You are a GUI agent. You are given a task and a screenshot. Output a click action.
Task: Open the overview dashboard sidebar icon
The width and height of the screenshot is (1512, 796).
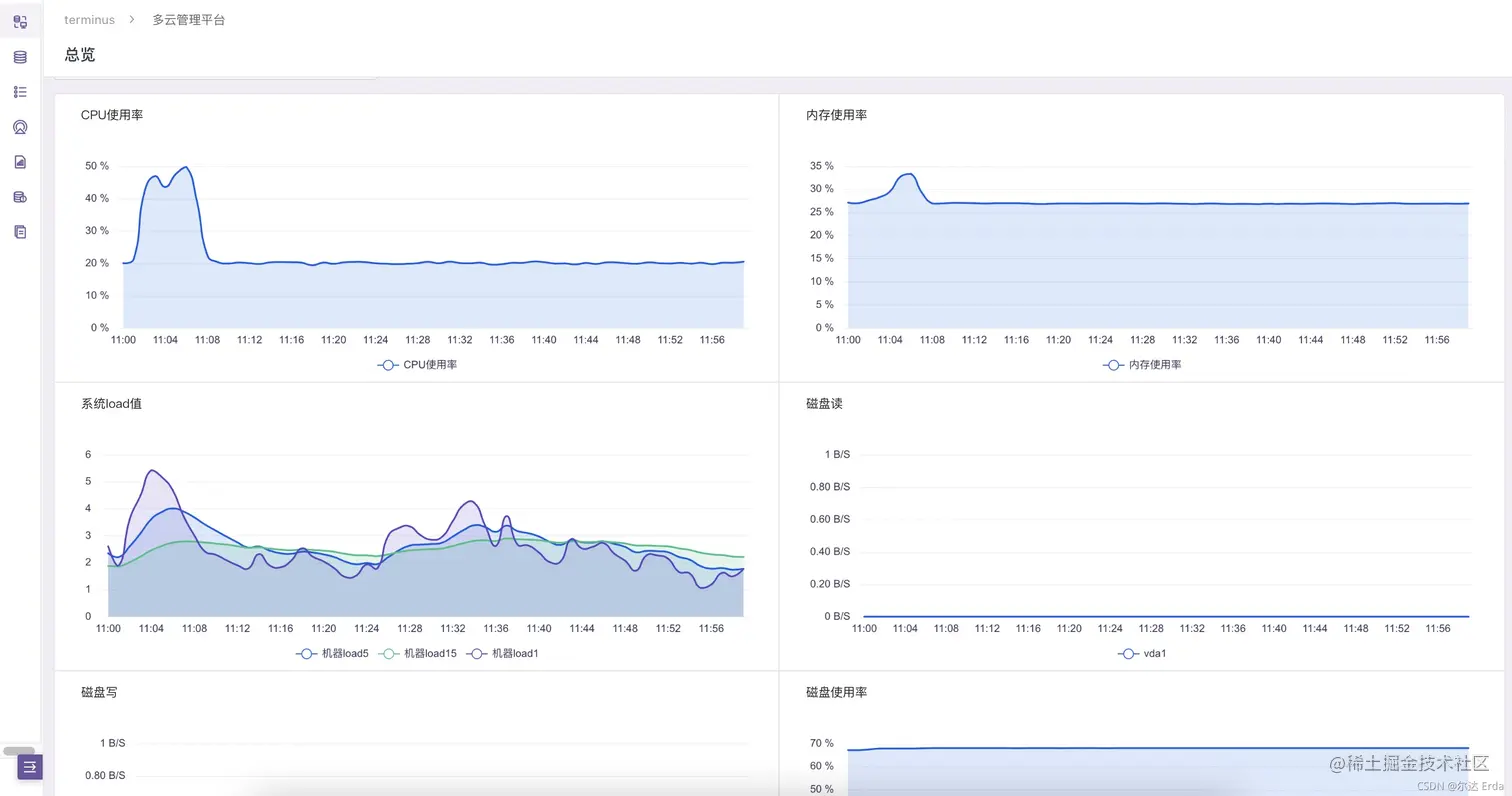click(x=20, y=21)
